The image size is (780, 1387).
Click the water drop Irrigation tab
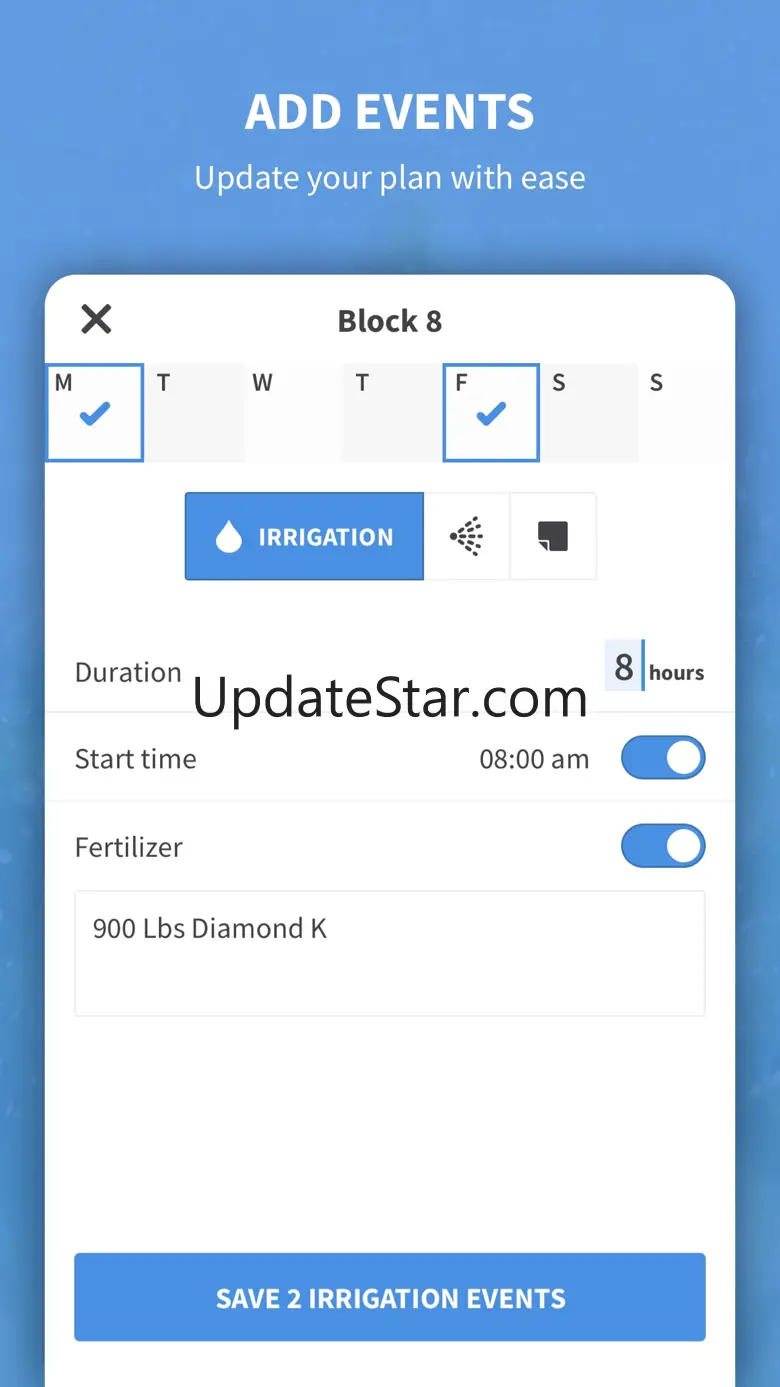(x=304, y=537)
